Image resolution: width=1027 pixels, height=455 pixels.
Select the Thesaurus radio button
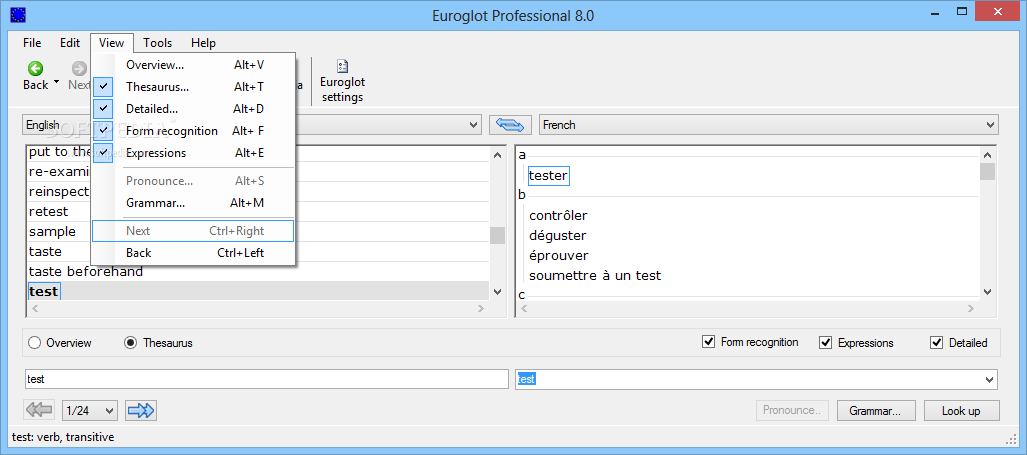coord(131,343)
